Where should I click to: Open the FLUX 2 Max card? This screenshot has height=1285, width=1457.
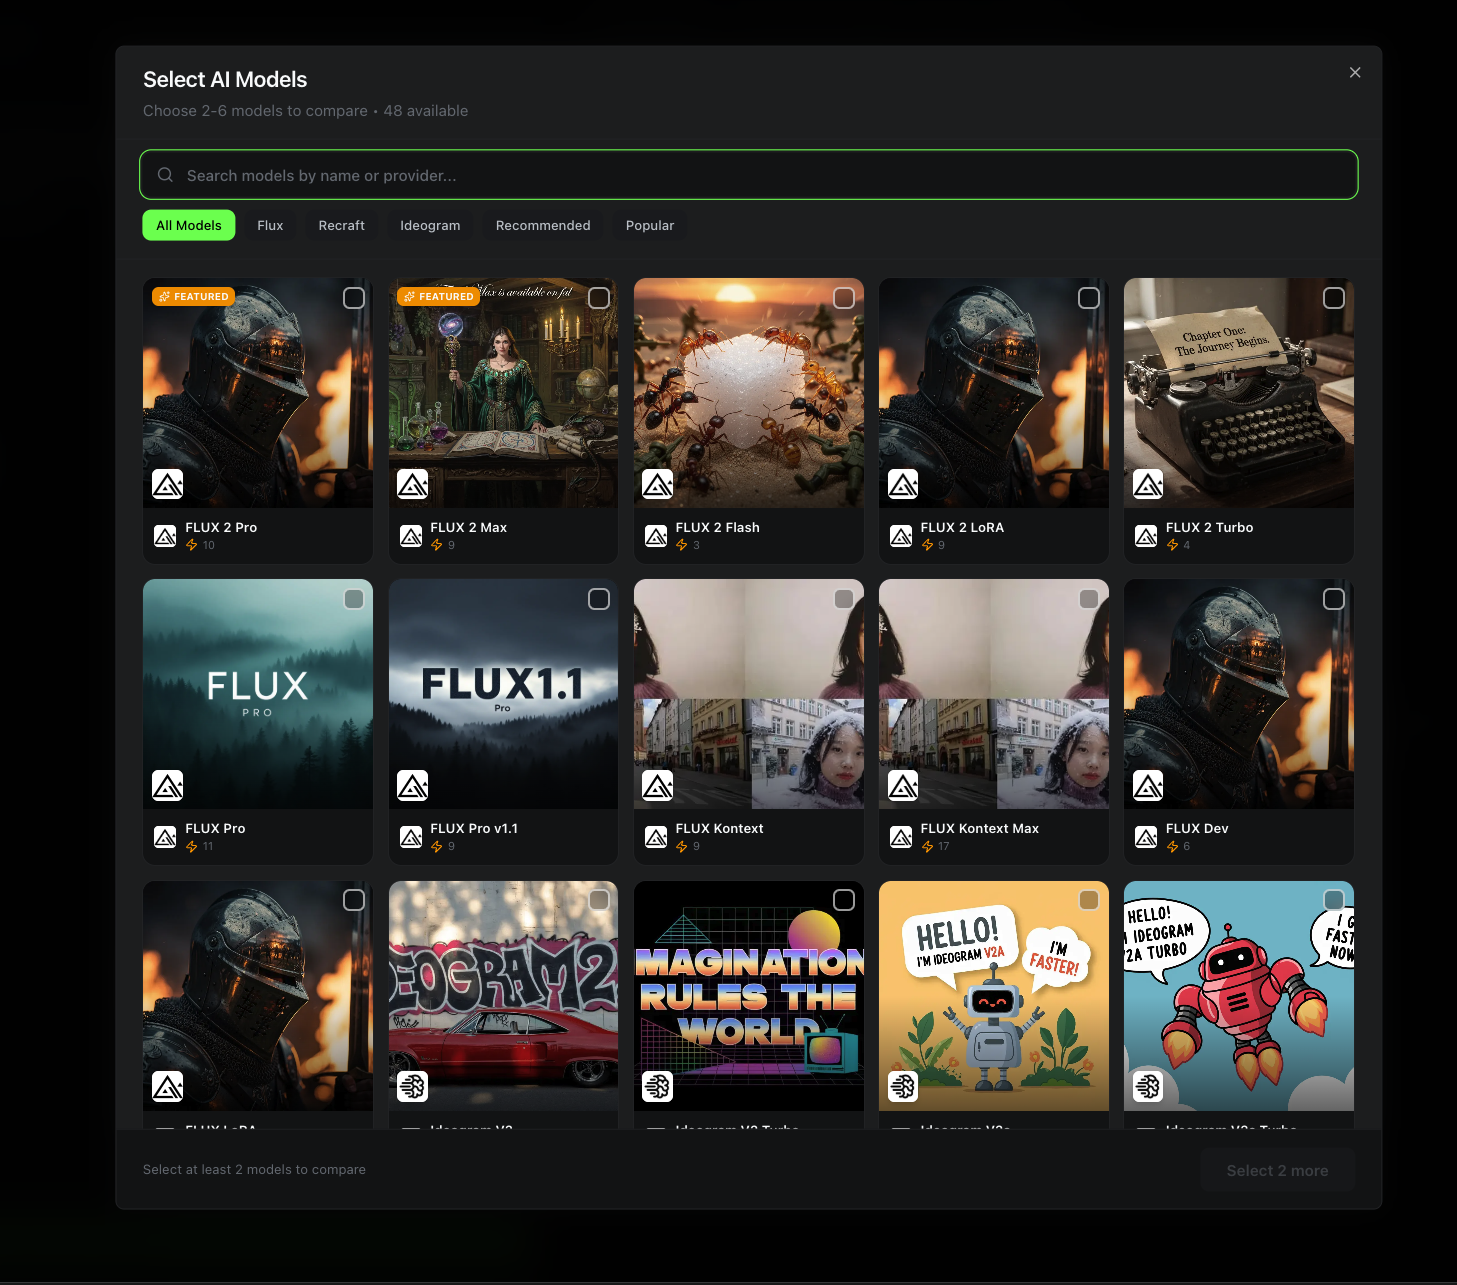tap(502, 420)
